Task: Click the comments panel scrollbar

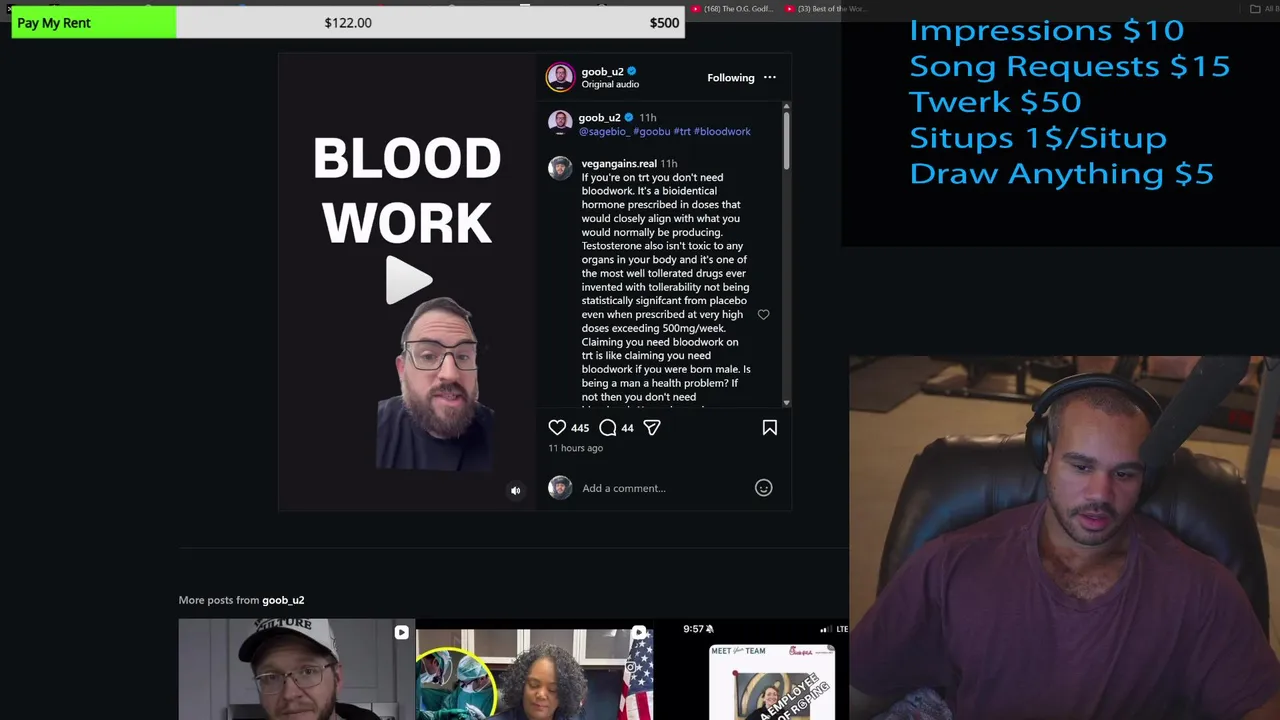Action: 786,140
